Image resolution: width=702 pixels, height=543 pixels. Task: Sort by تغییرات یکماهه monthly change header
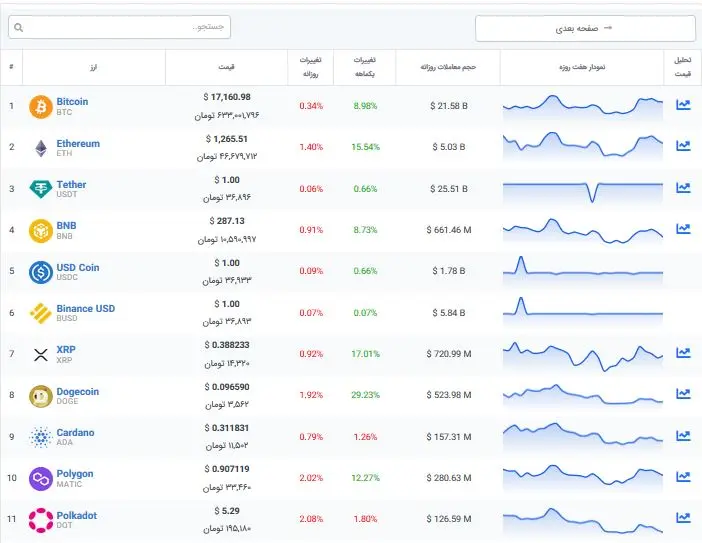tap(364, 67)
